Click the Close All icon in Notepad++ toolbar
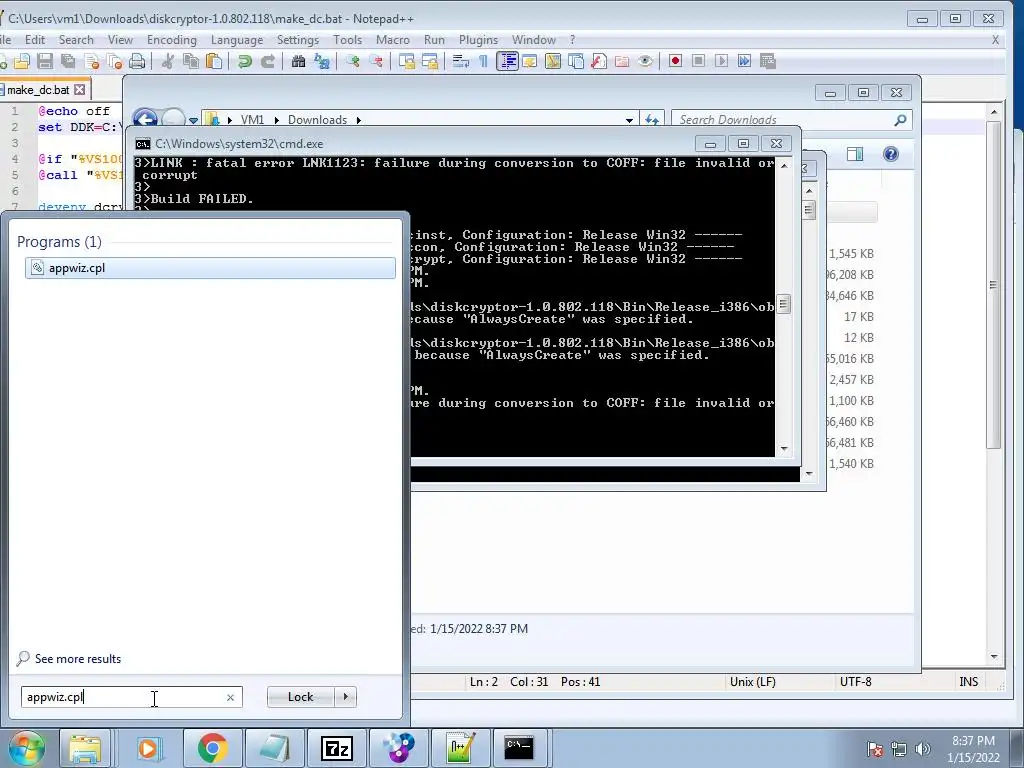The width and height of the screenshot is (1024, 768). 115,61
